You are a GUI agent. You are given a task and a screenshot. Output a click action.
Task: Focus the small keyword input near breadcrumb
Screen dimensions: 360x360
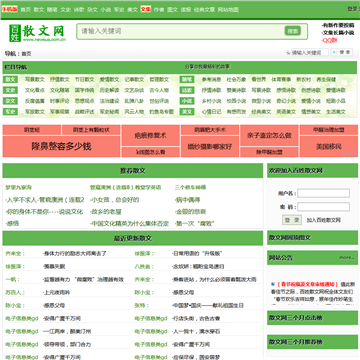point(310,53)
